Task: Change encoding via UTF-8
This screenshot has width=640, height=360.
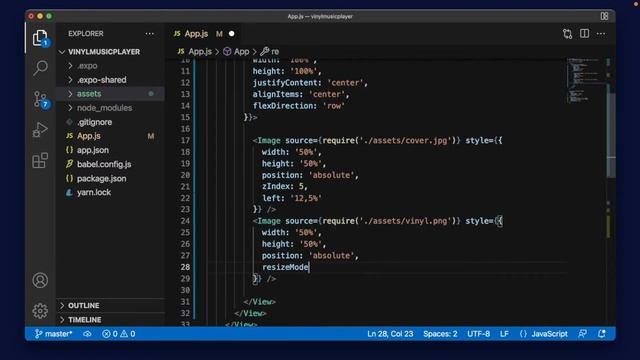Action: tap(478, 334)
